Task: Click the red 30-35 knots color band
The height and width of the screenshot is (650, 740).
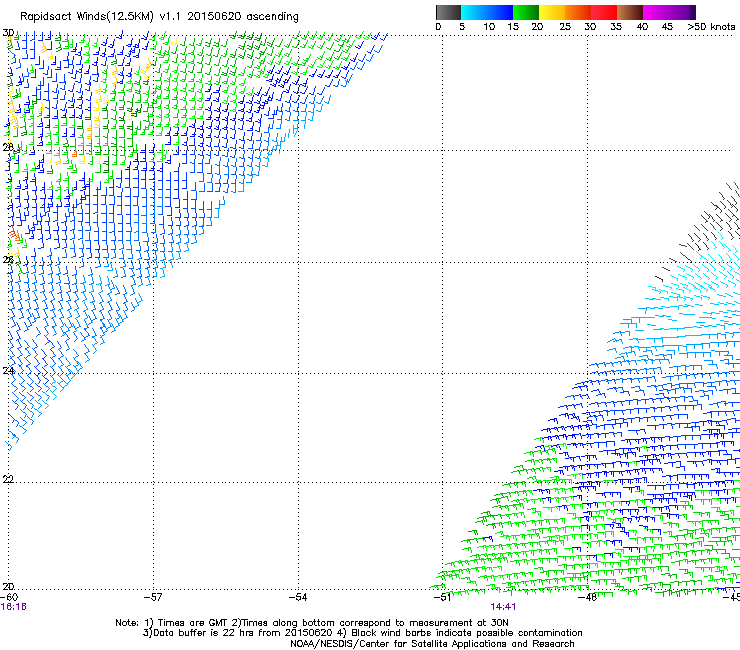Action: (x=604, y=12)
